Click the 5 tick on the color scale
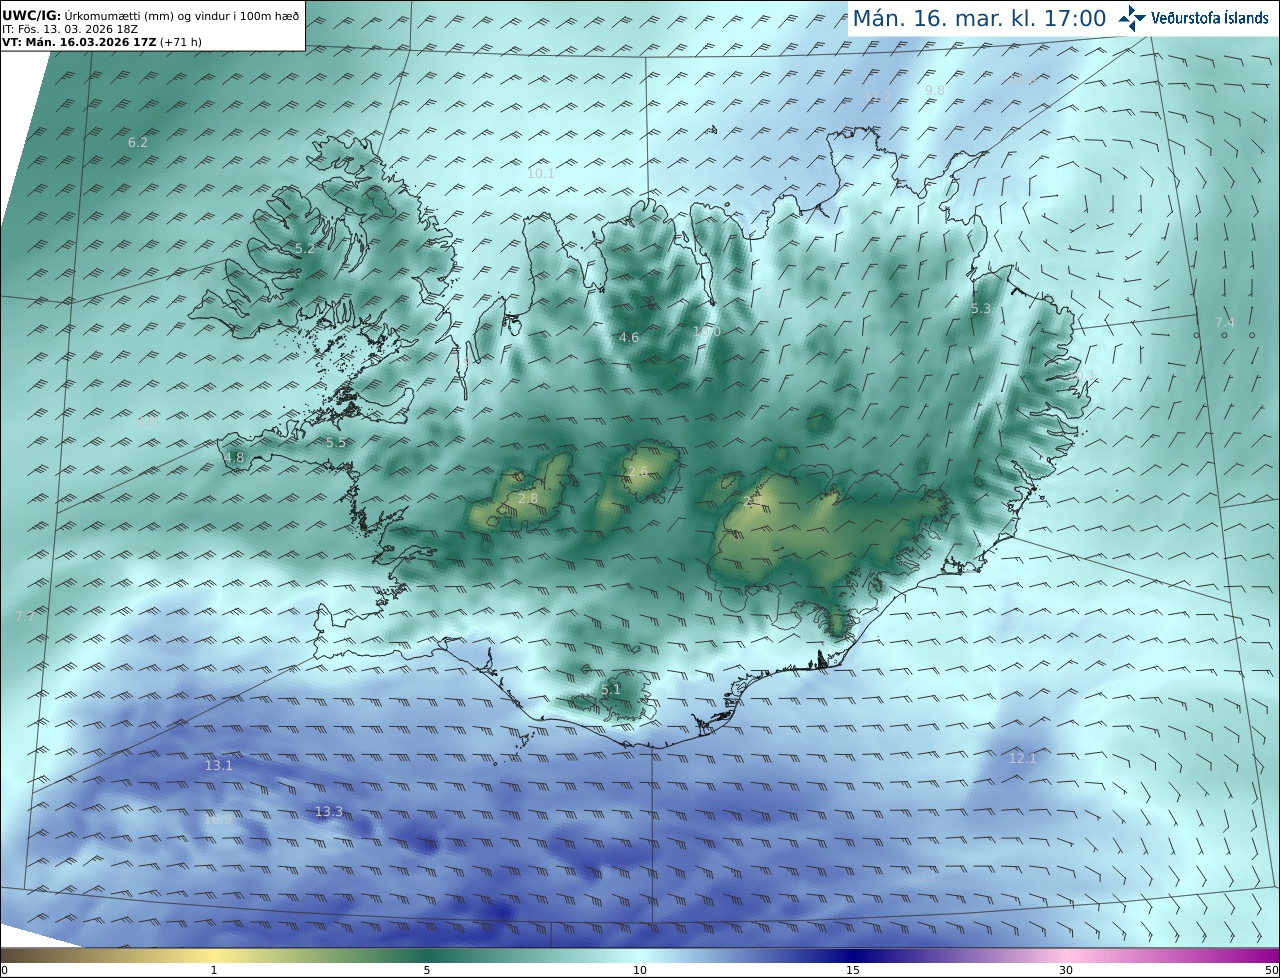Image resolution: width=1280 pixels, height=978 pixels. [427, 970]
